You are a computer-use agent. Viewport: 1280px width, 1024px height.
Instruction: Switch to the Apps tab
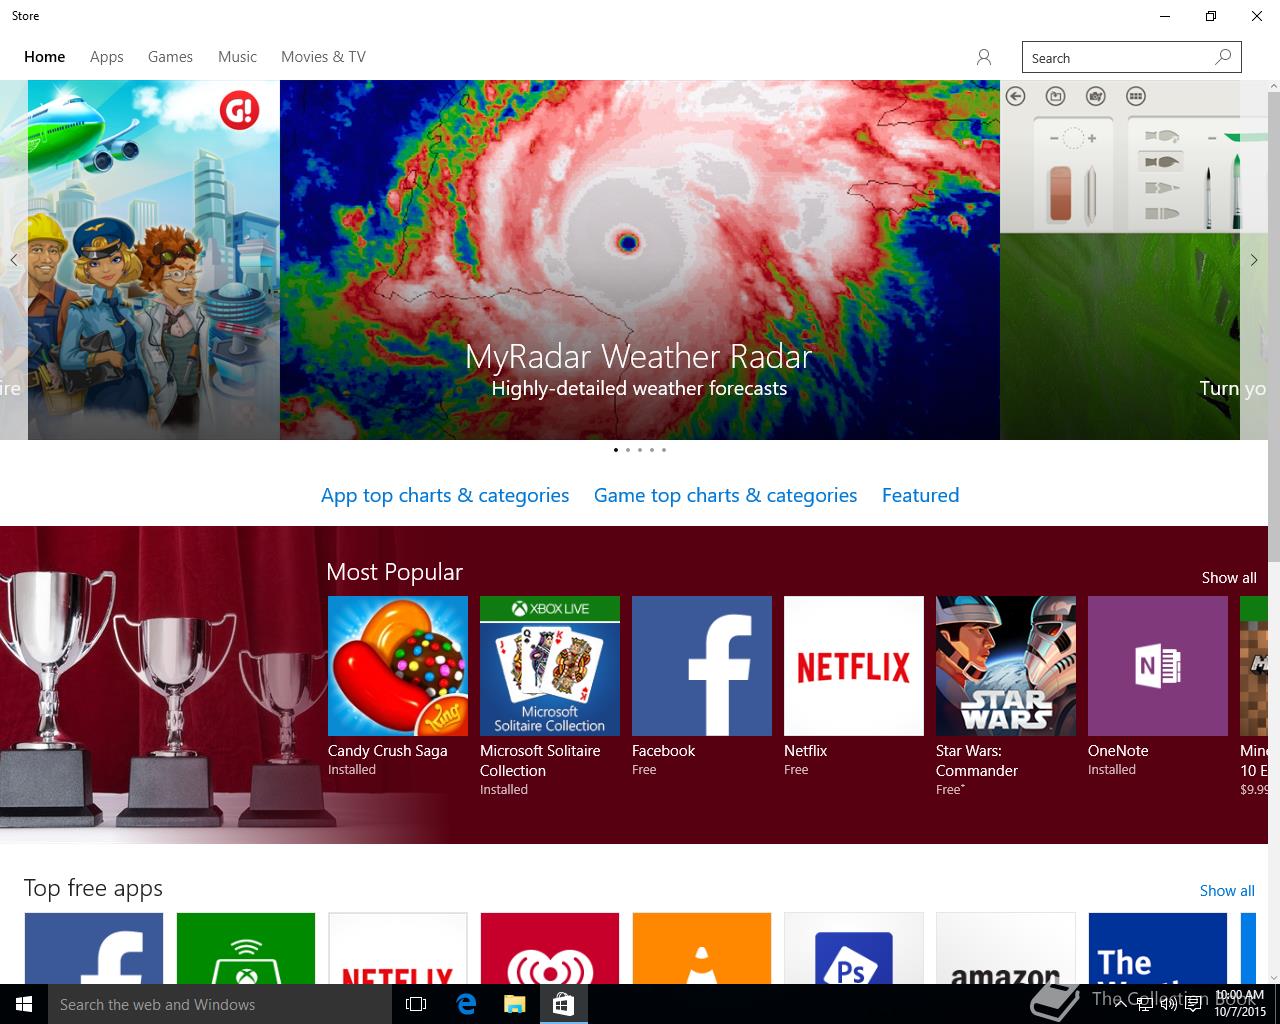tap(107, 57)
